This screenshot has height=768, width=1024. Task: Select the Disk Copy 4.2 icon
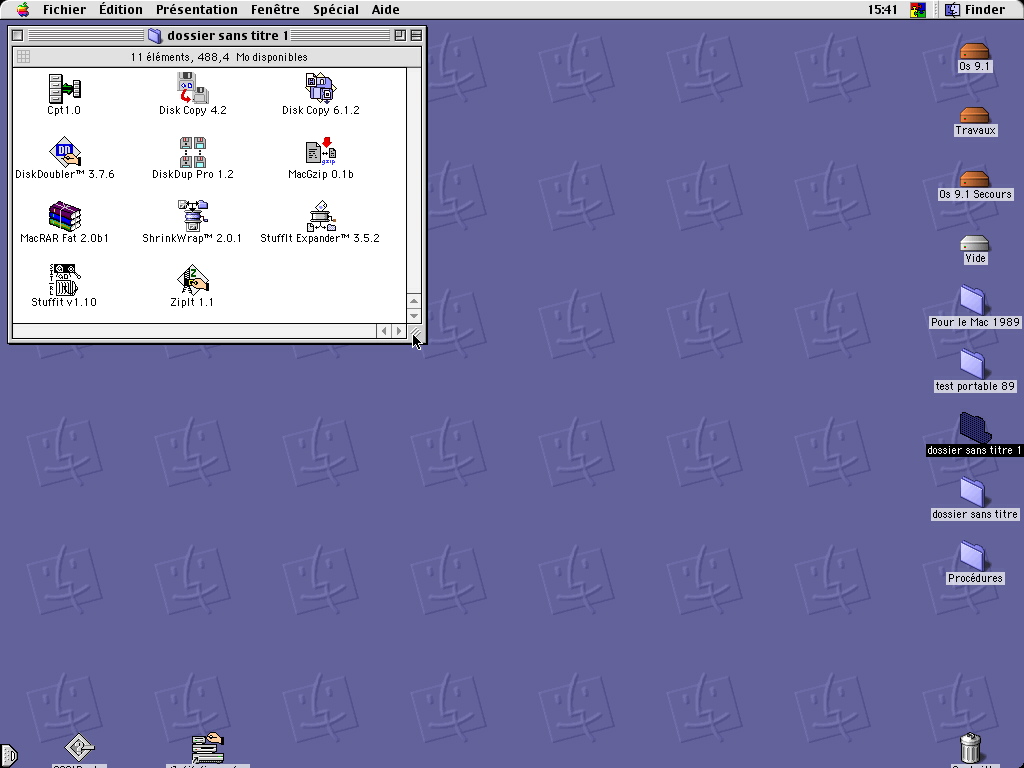click(192, 88)
